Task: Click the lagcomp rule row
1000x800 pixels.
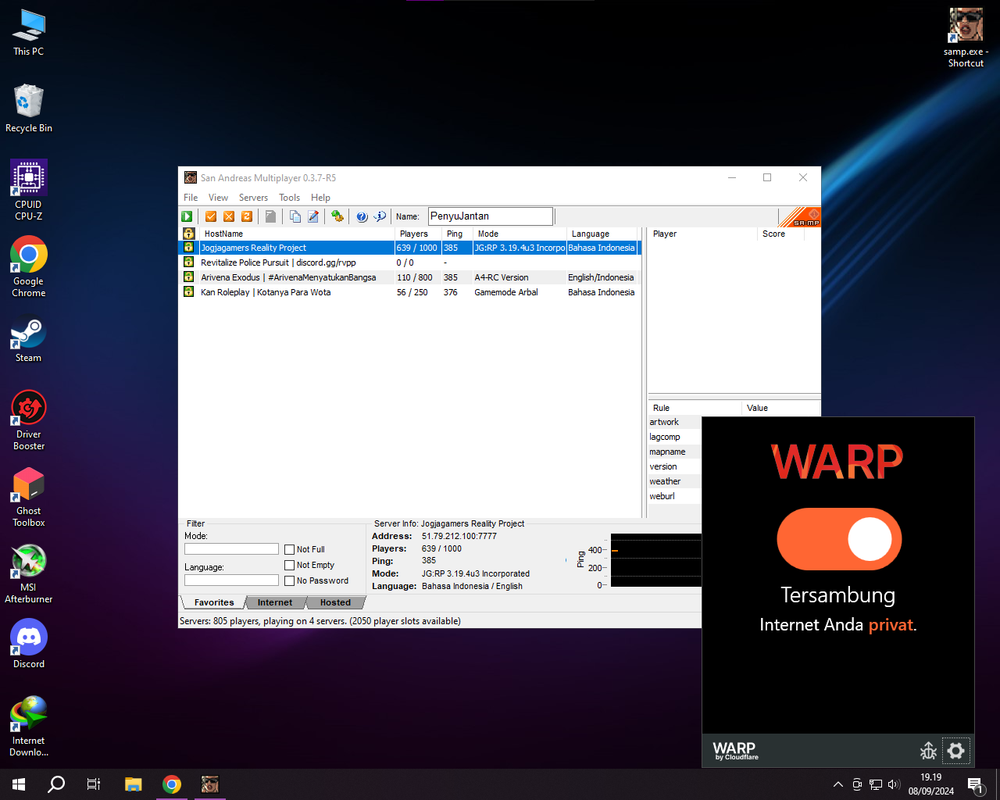Action: click(x=675, y=437)
